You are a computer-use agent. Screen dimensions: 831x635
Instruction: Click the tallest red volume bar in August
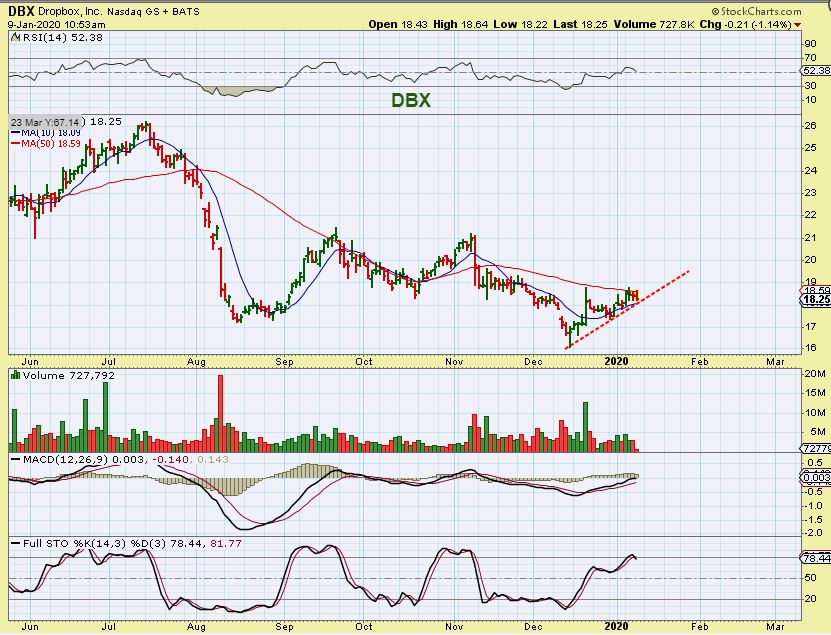tap(220, 413)
